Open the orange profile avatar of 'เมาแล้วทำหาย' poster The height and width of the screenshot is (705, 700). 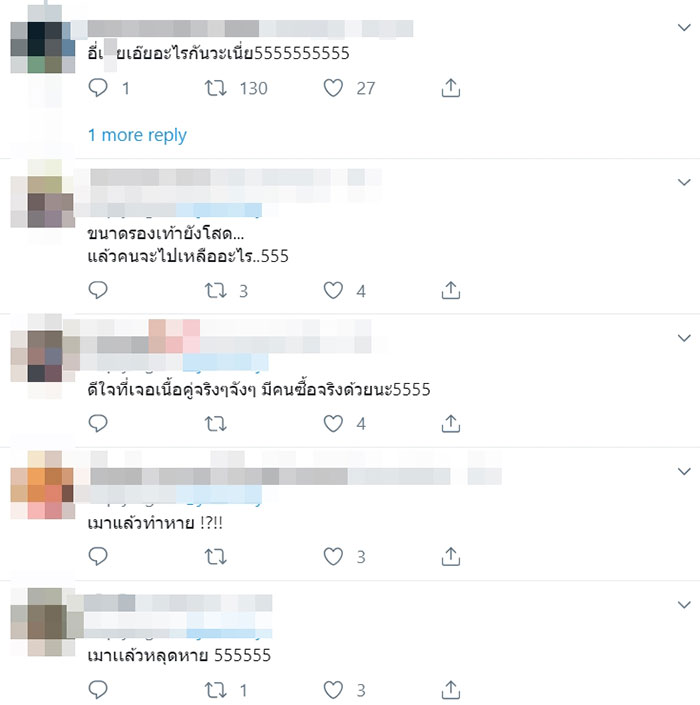[x=43, y=485]
